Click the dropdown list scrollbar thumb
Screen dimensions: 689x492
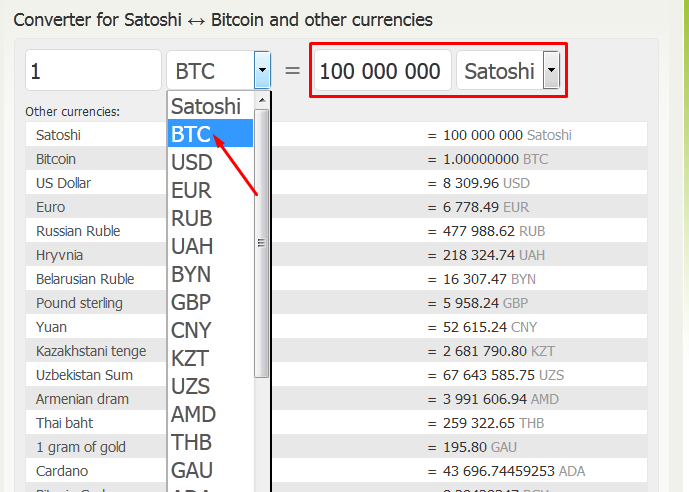coord(261,243)
